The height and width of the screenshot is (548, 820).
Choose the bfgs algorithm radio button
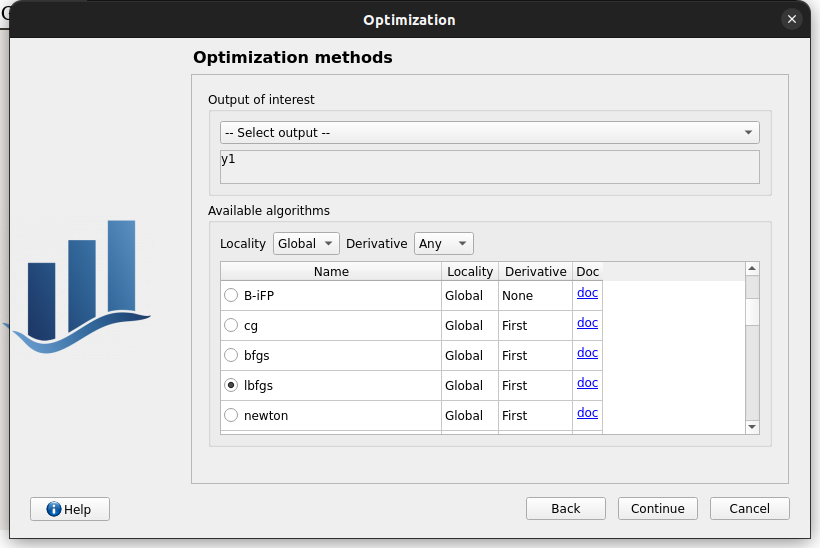coord(231,356)
